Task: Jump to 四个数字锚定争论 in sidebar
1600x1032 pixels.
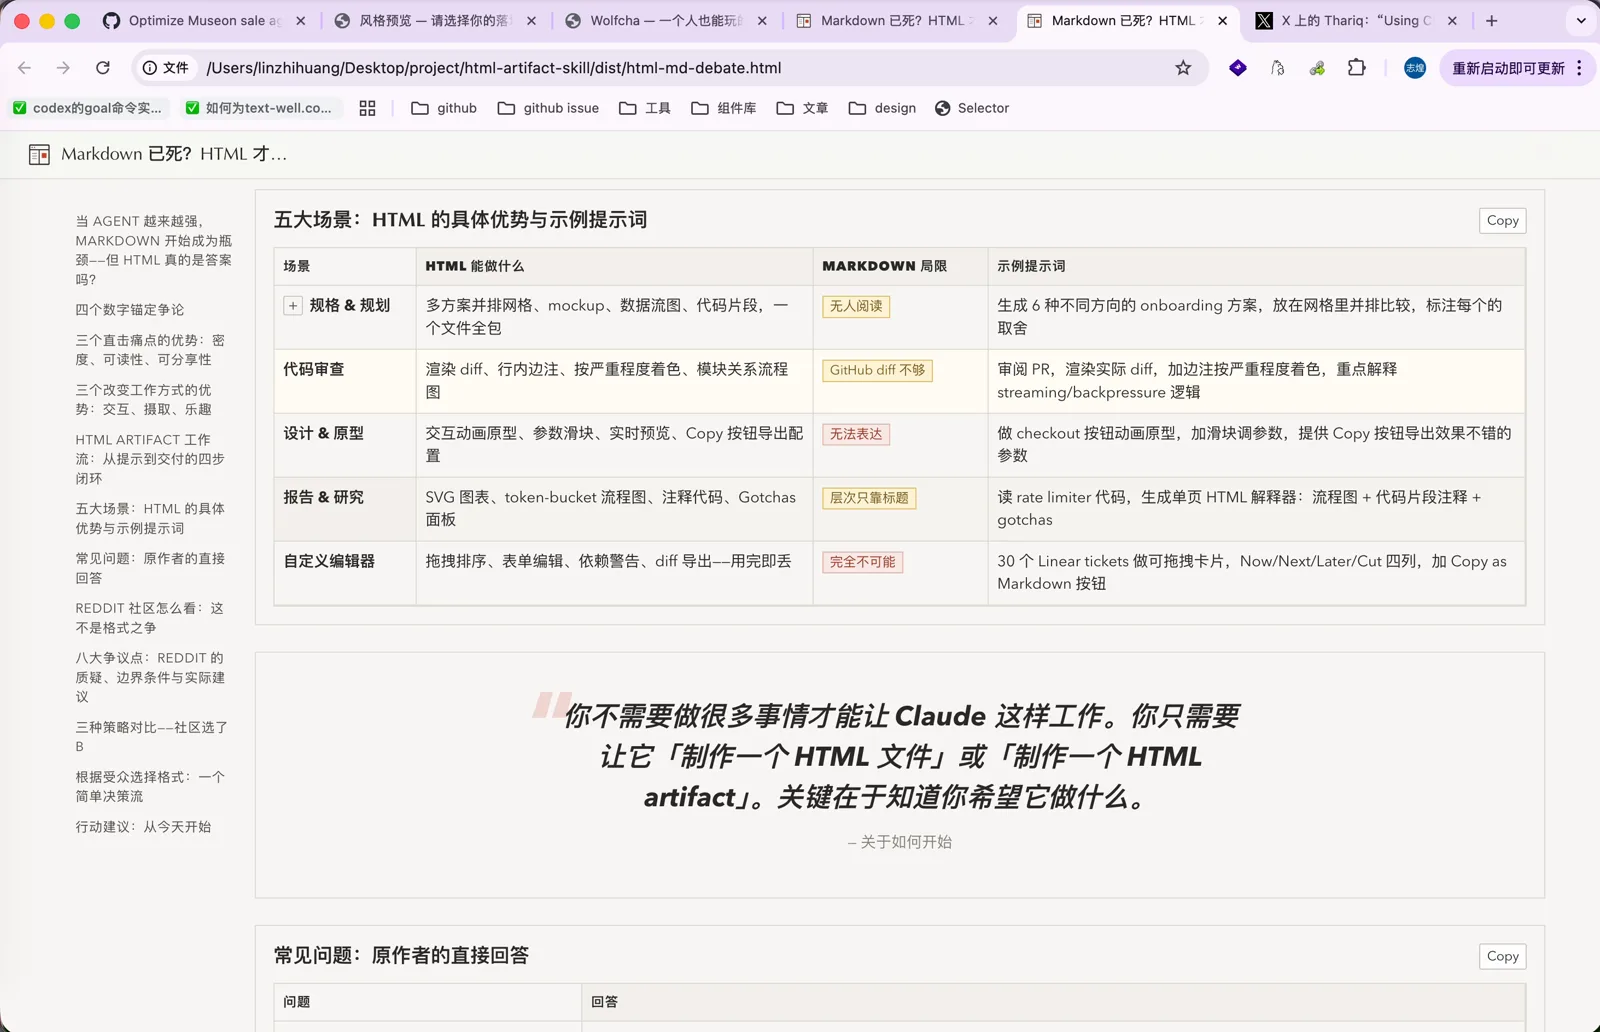Action: pos(130,310)
